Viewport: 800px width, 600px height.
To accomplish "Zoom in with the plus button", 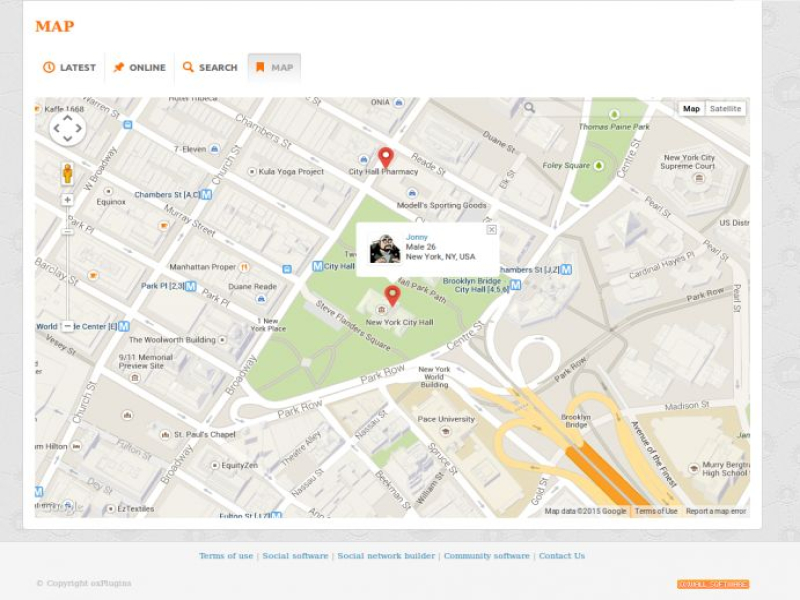I will click(x=68, y=200).
